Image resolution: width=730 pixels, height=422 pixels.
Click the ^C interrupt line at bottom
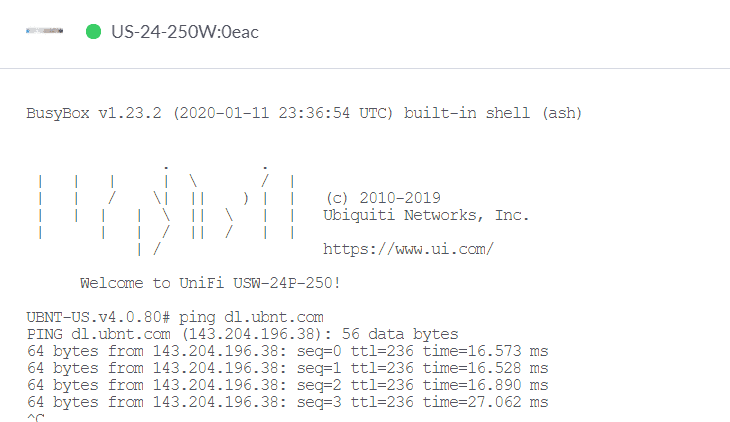point(35,417)
